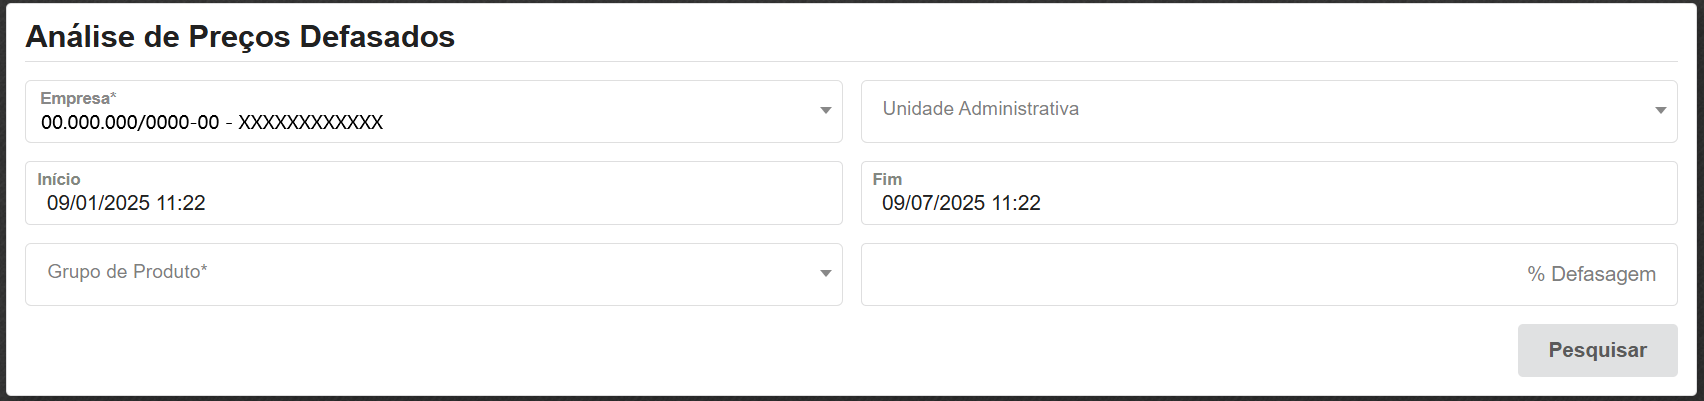
Task: Expand the Empresa dropdown arrow
Action: pyautogui.click(x=825, y=111)
